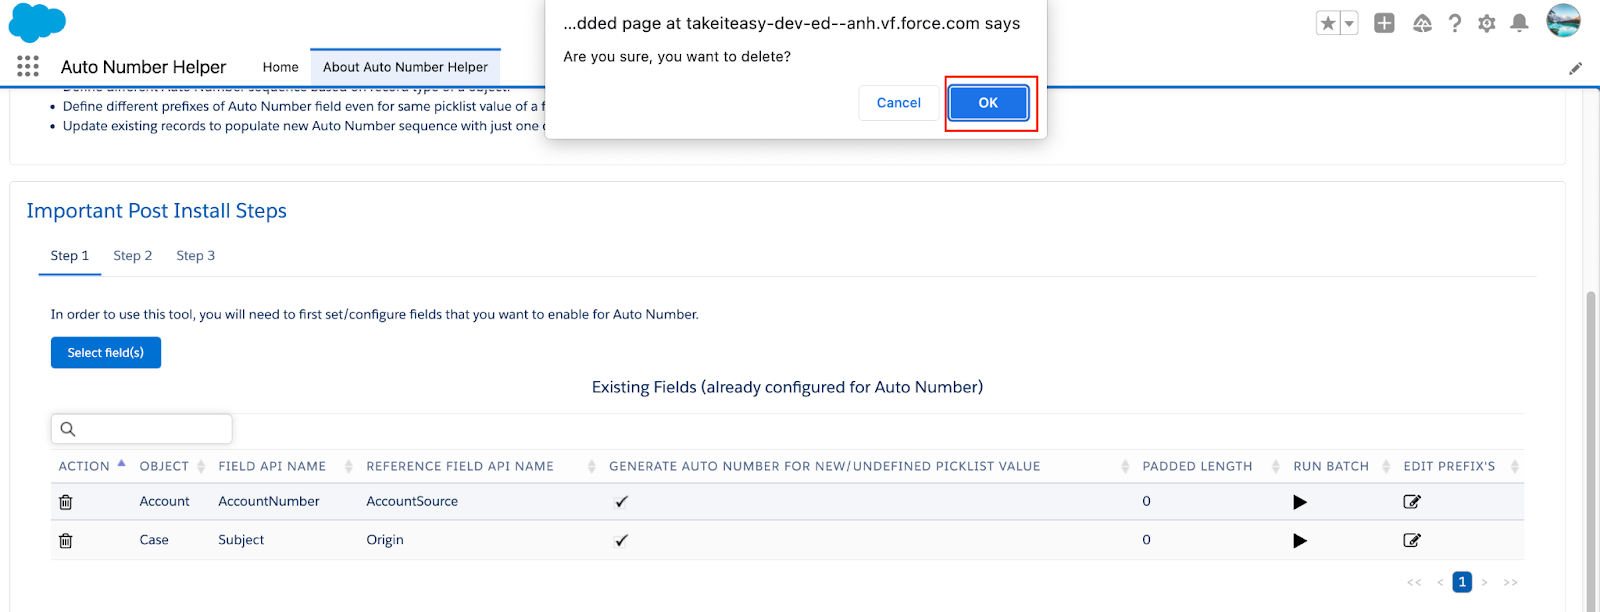Sort by Generate Auto Number column
1600x612 pixels.
(x=868, y=466)
